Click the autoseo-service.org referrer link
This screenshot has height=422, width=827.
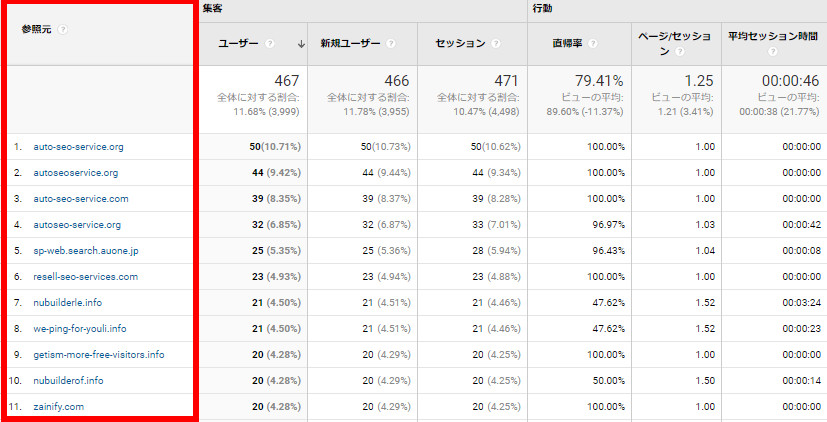pos(77,224)
